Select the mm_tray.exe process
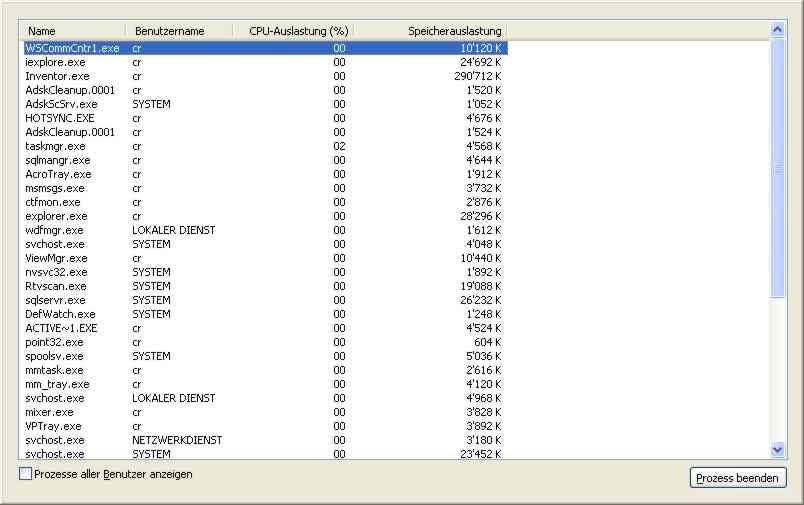This screenshot has height=505, width=804. (265, 385)
